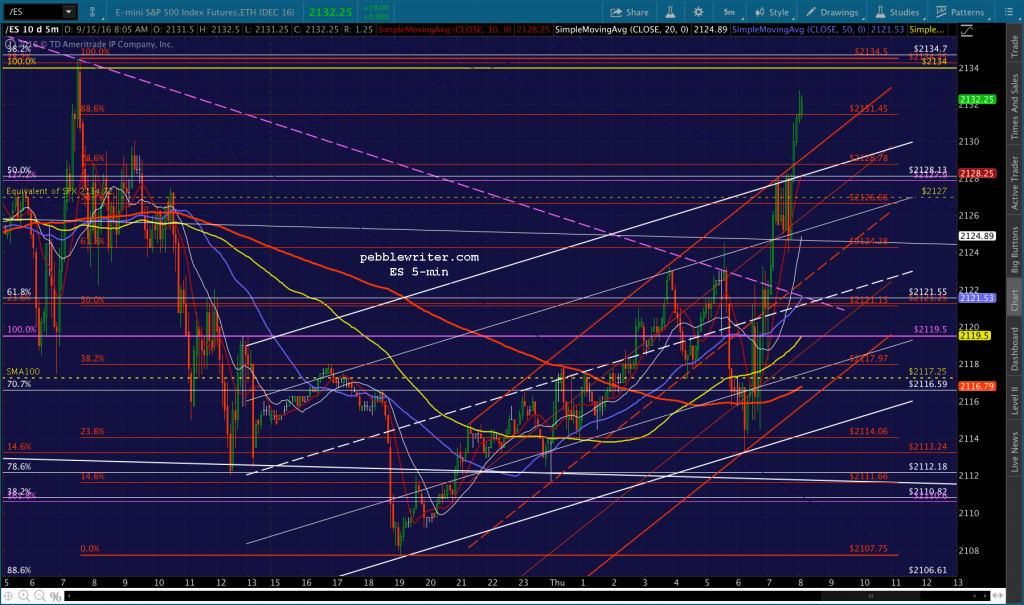
Task: Toggle the percent scale icon
Action: 56,596
